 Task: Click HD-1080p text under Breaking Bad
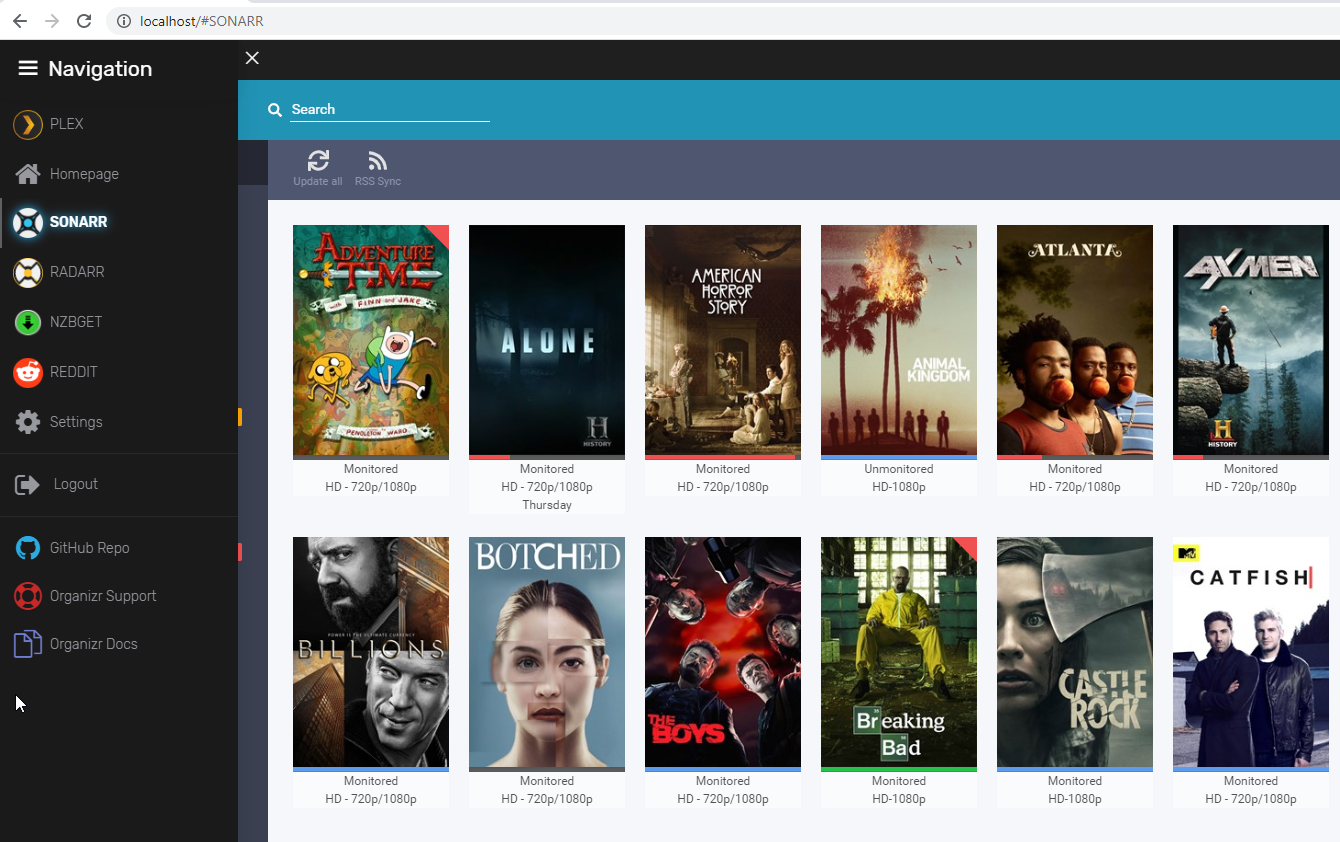(x=899, y=799)
